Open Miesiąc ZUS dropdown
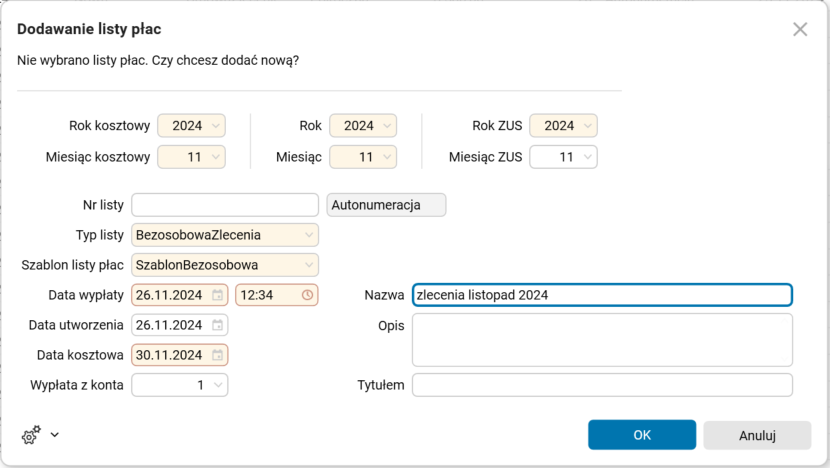 coord(587,157)
